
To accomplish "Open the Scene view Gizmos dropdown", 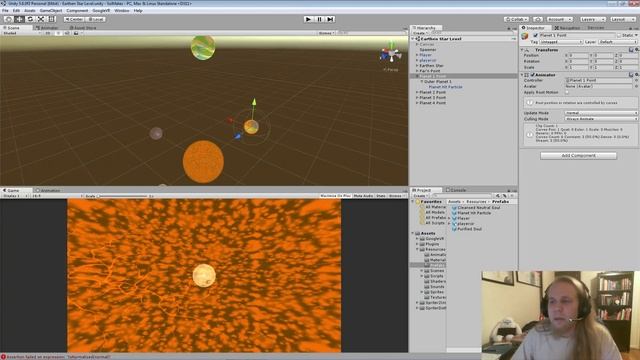I will click(326, 33).
